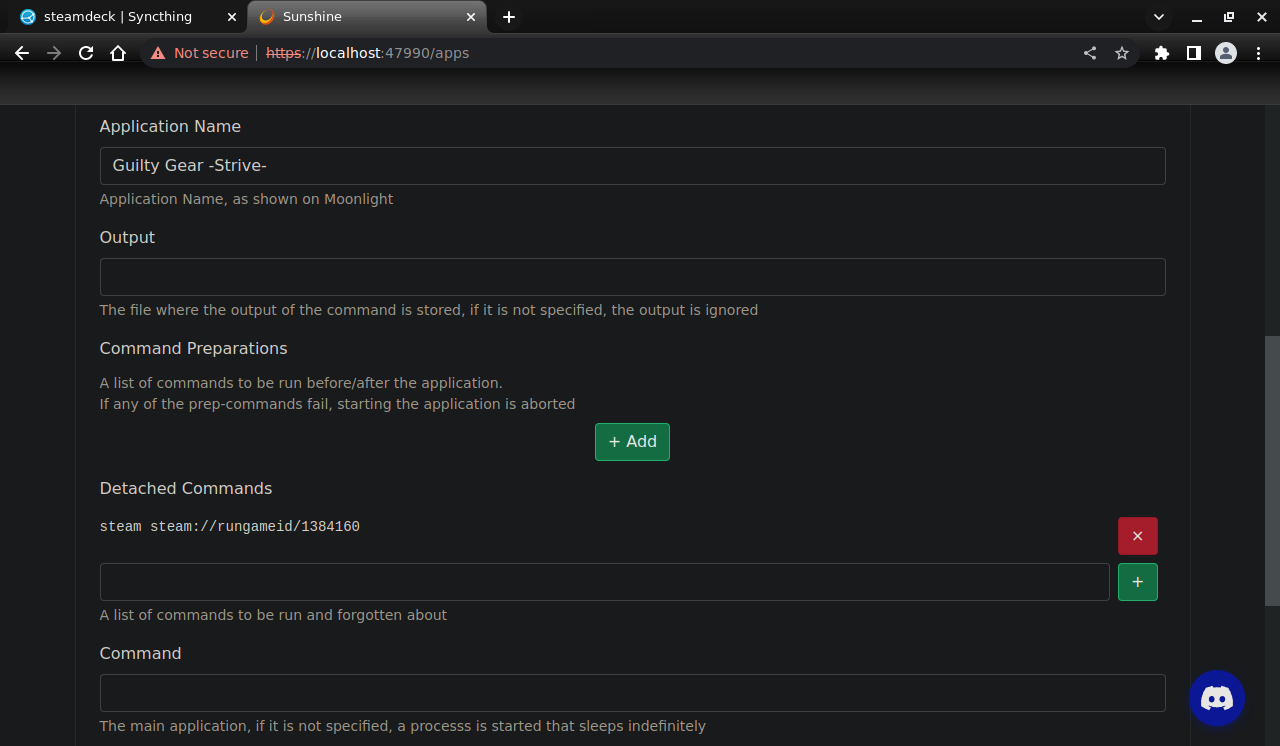Restore down the browser window

coord(1229,17)
